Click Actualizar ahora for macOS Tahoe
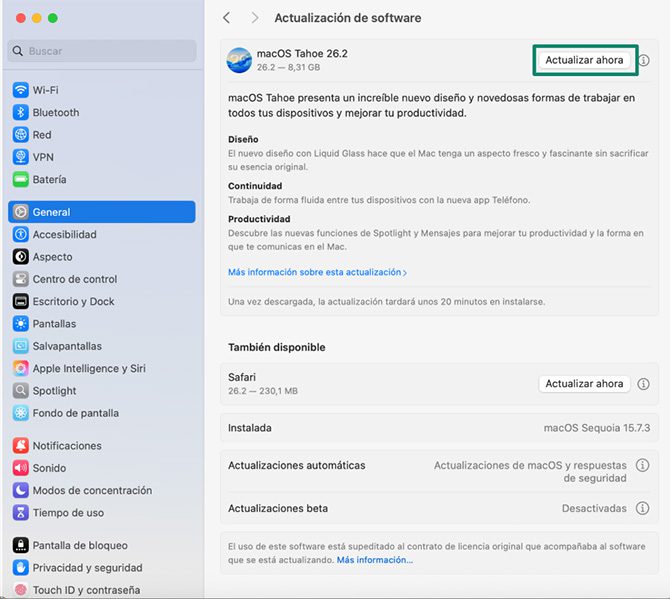 point(585,60)
